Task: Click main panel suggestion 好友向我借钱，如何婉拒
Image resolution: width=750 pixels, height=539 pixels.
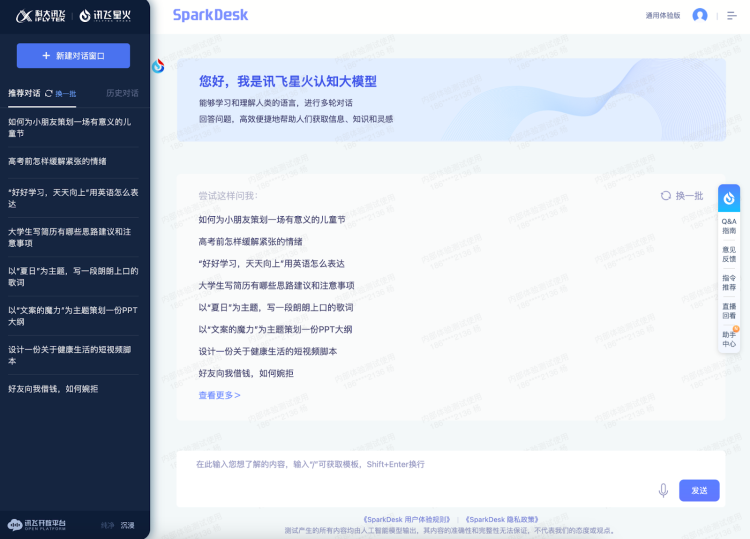Action: click(x=246, y=374)
